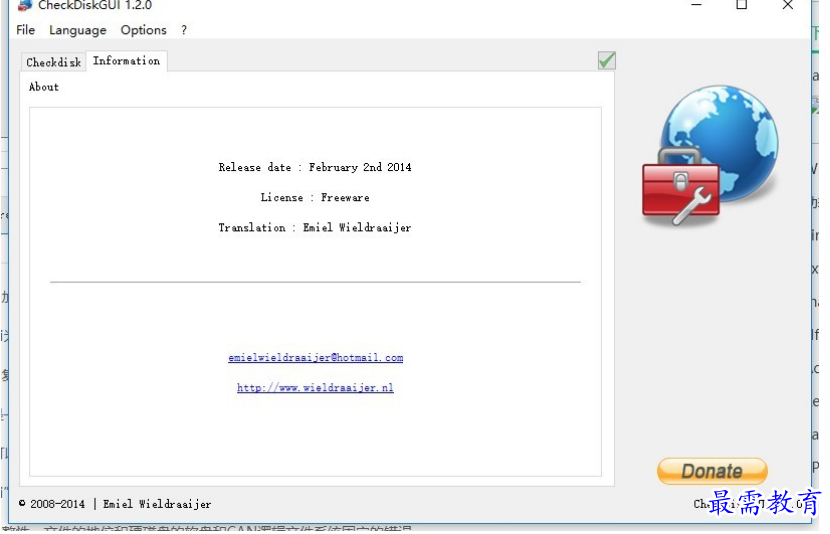Maximize the CheckDiskGUI window
The width and height of the screenshot is (830, 534).
click(742, 5)
